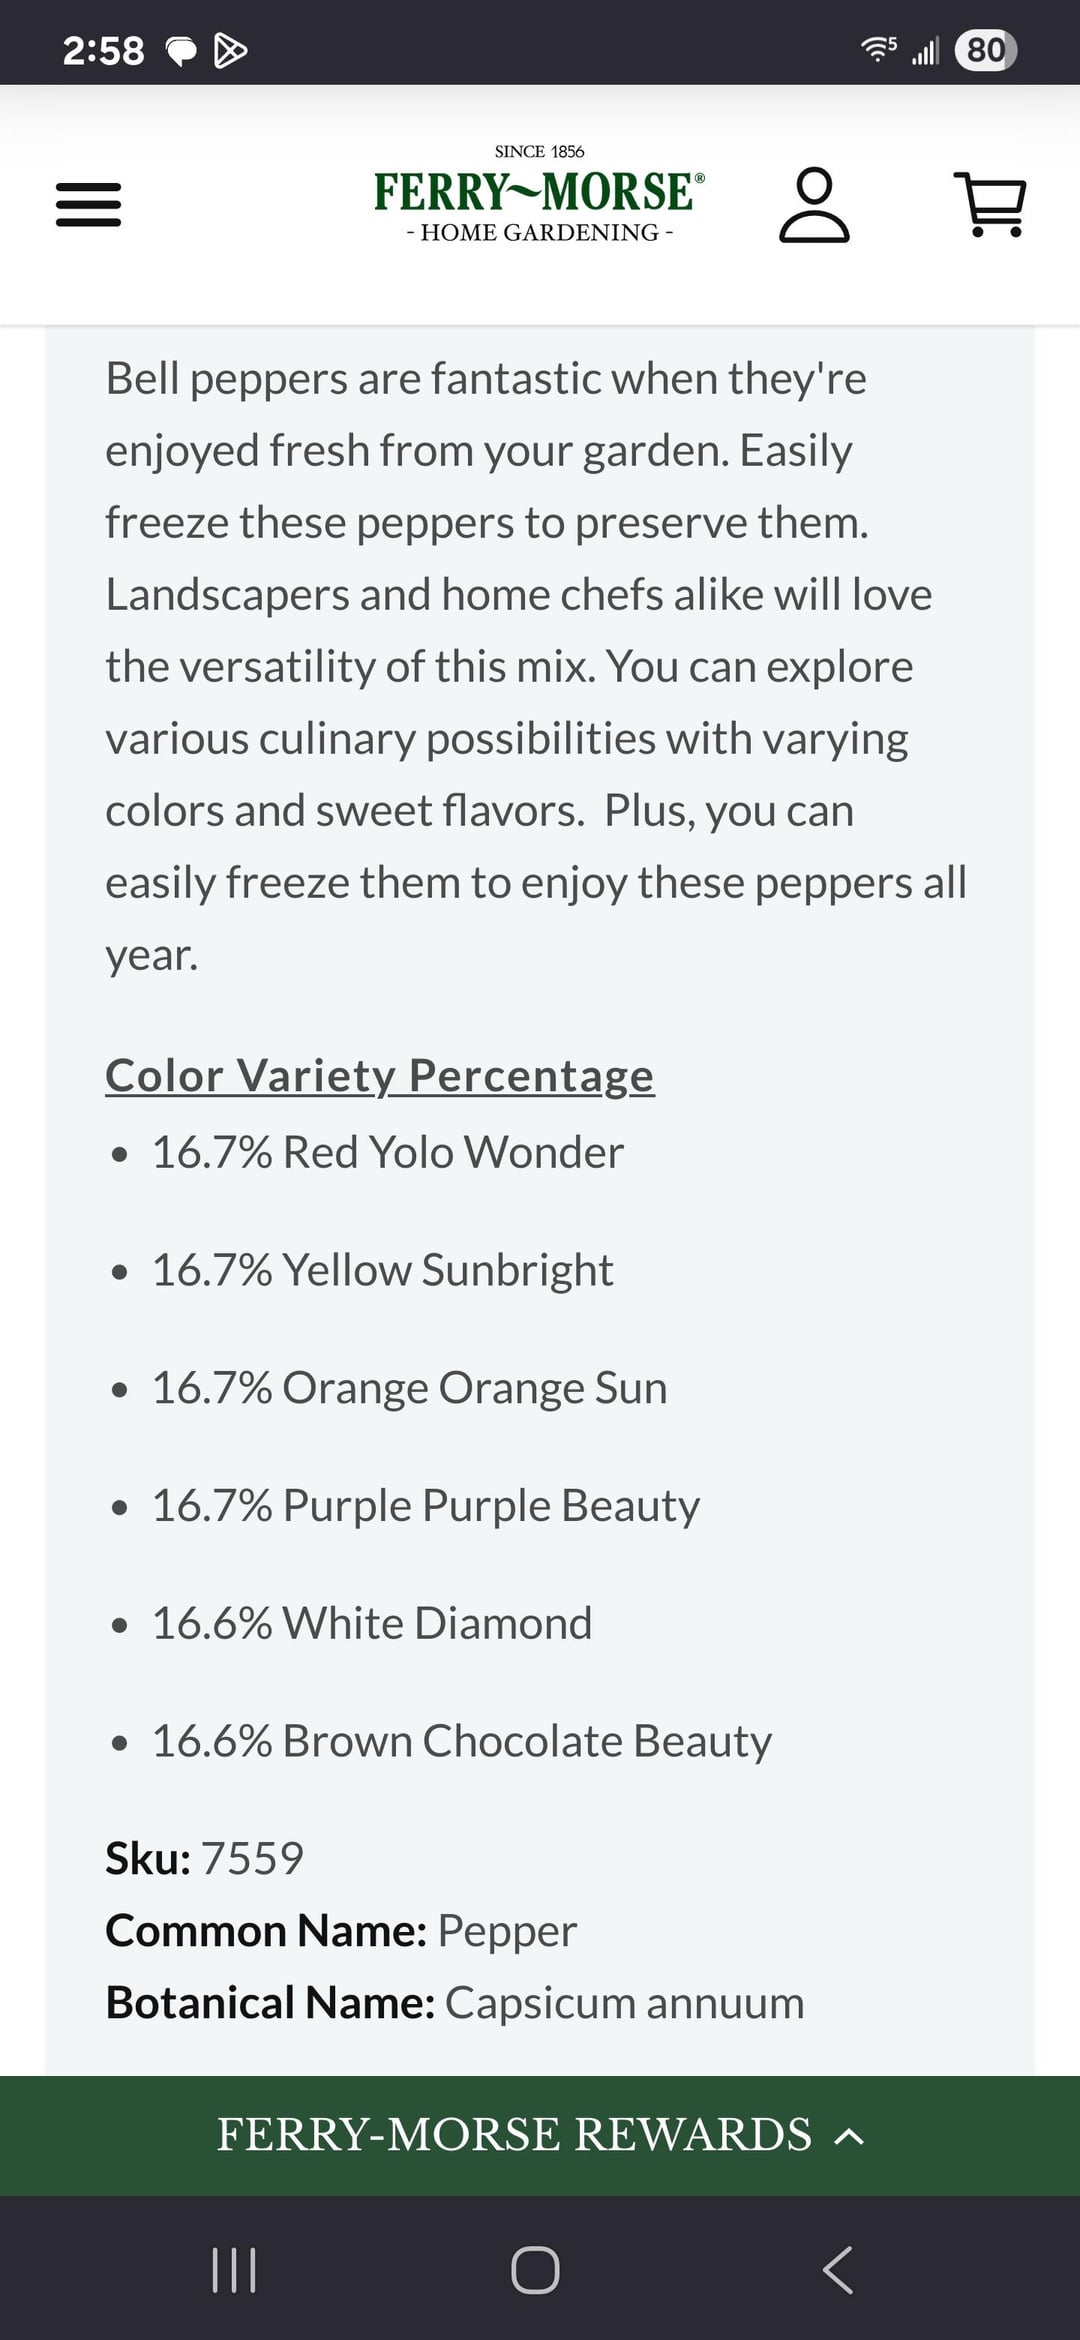1080x2340 pixels.
Task: Tap the Play Store notification icon
Action: coord(230,50)
